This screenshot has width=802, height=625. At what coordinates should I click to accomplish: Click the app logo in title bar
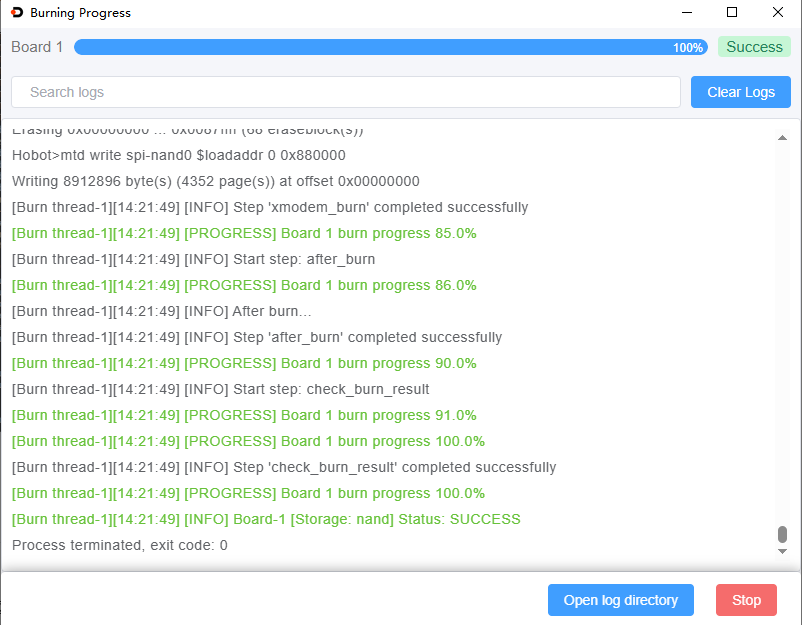[17, 12]
